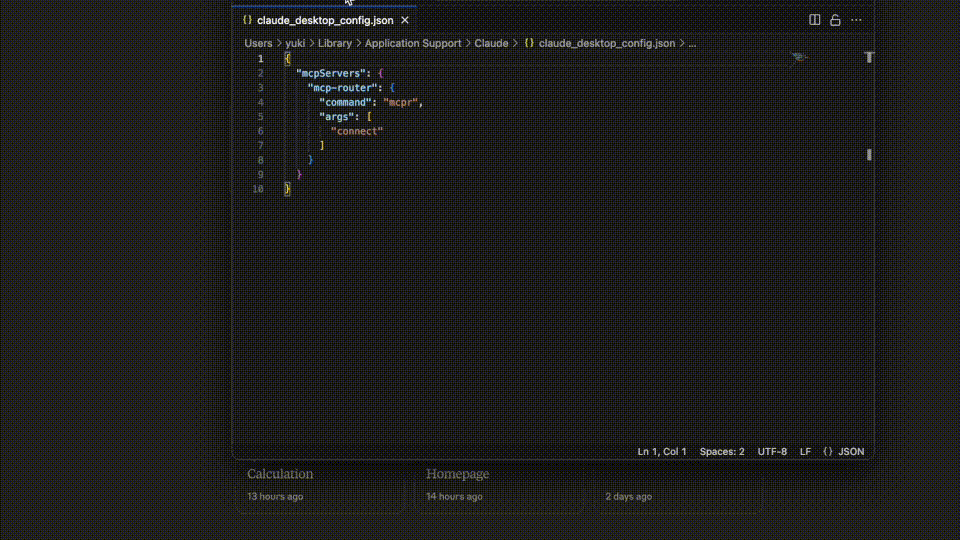Click the Ln 1, Col 1 status item
The height and width of the screenshot is (540, 960).
pyautogui.click(x=662, y=452)
